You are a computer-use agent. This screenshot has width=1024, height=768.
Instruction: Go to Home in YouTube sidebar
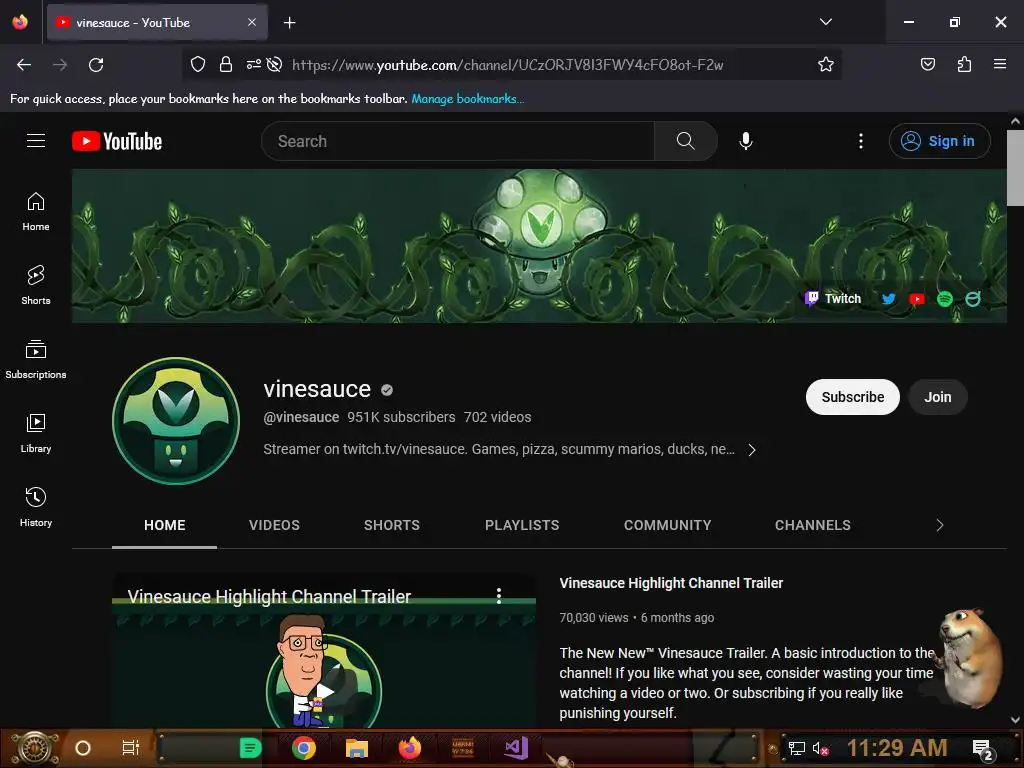36,212
